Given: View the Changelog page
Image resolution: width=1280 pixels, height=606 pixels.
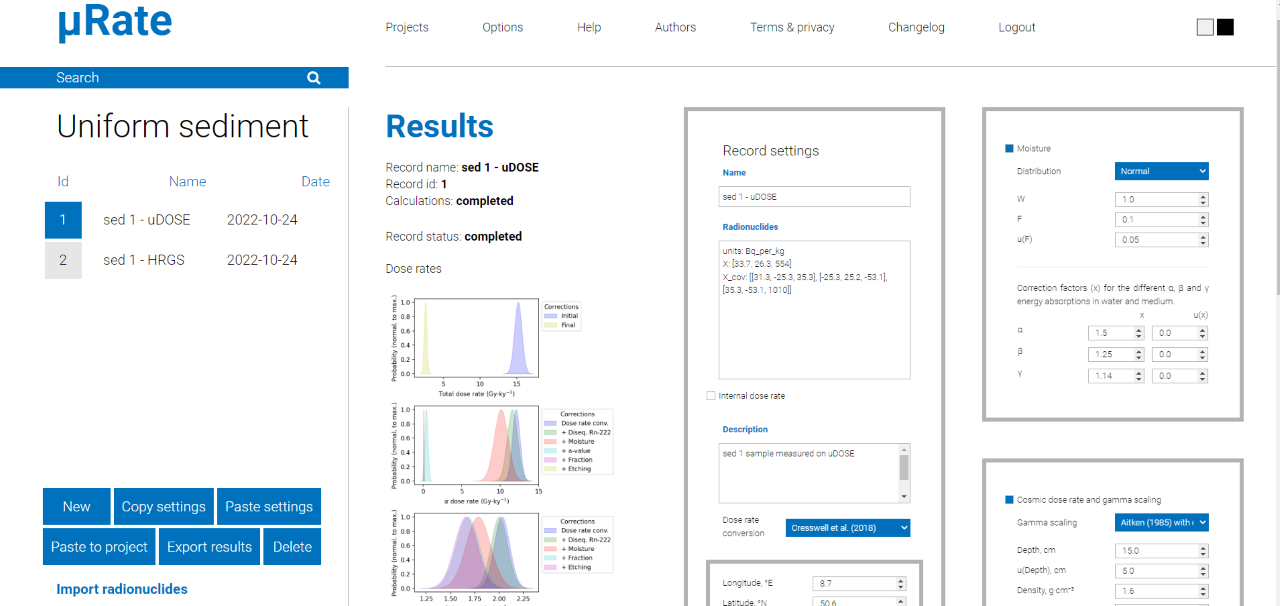Looking at the screenshot, I should 916,27.
